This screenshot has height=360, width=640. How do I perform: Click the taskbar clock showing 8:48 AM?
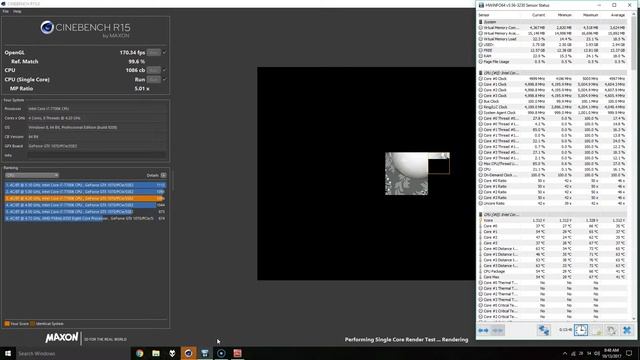pyautogui.click(x=611, y=353)
